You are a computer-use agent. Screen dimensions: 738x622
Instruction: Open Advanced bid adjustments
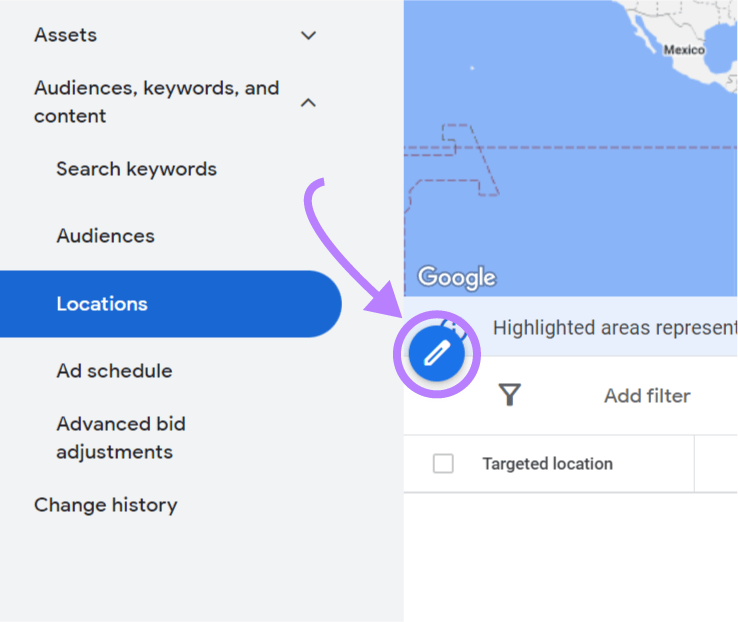point(121,438)
